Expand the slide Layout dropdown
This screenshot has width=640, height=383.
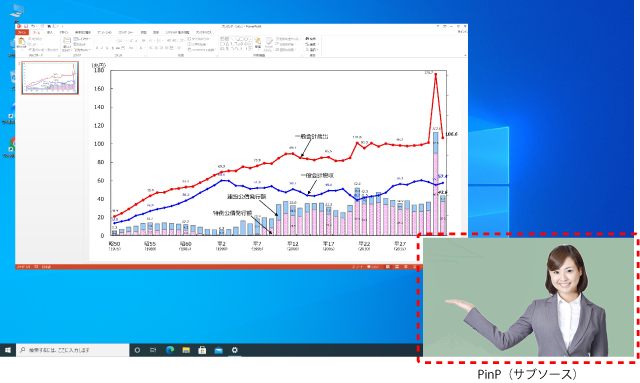coord(82,39)
